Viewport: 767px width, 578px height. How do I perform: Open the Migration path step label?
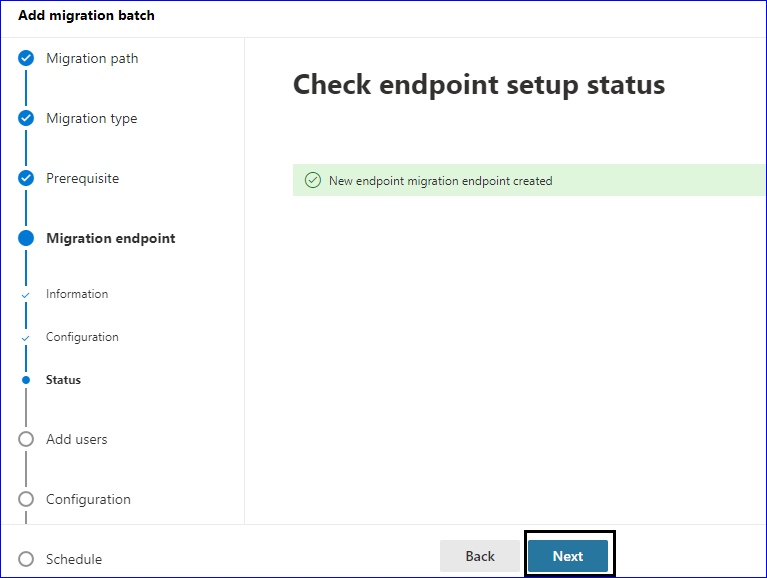pos(92,59)
